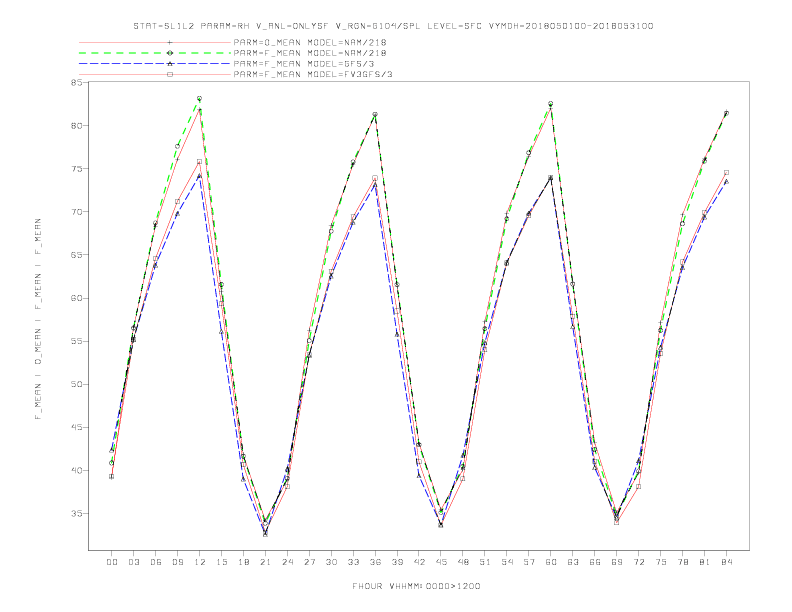The image size is (792, 612).
Task: Select legend label PARM=F_MEAN MODEL=NAM/218
Action: tap(310, 53)
